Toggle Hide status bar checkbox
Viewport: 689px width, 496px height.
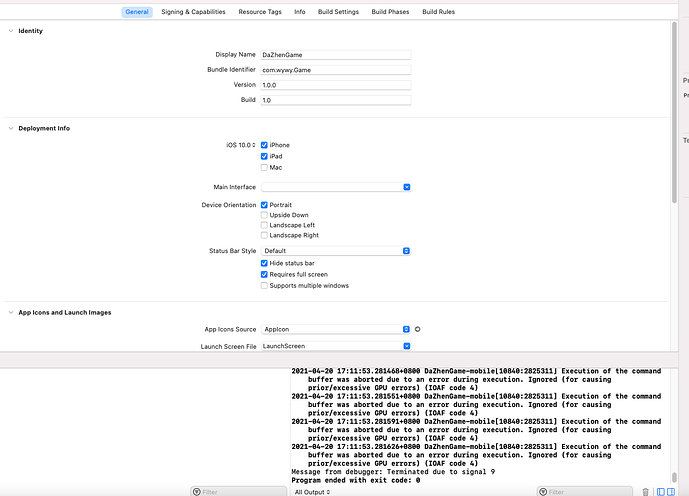[x=264, y=263]
